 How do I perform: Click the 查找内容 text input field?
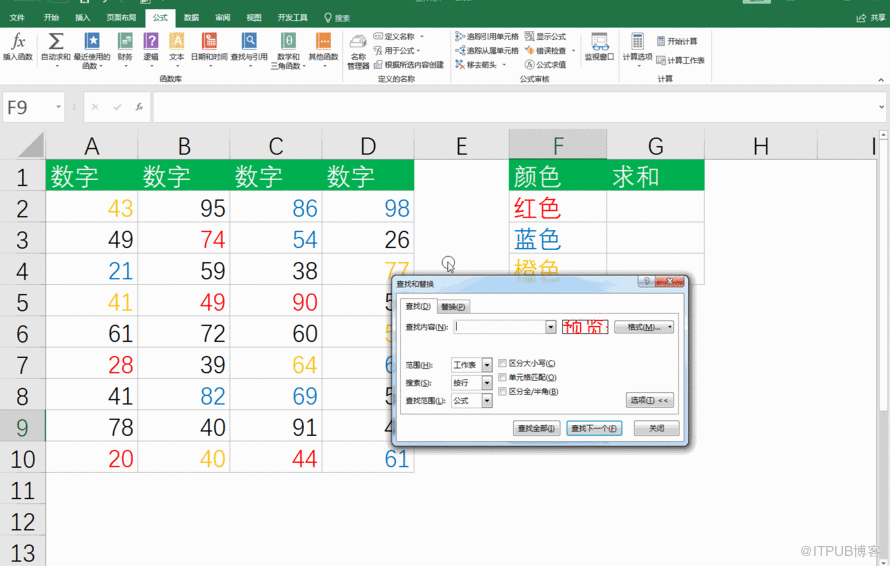[498, 327]
